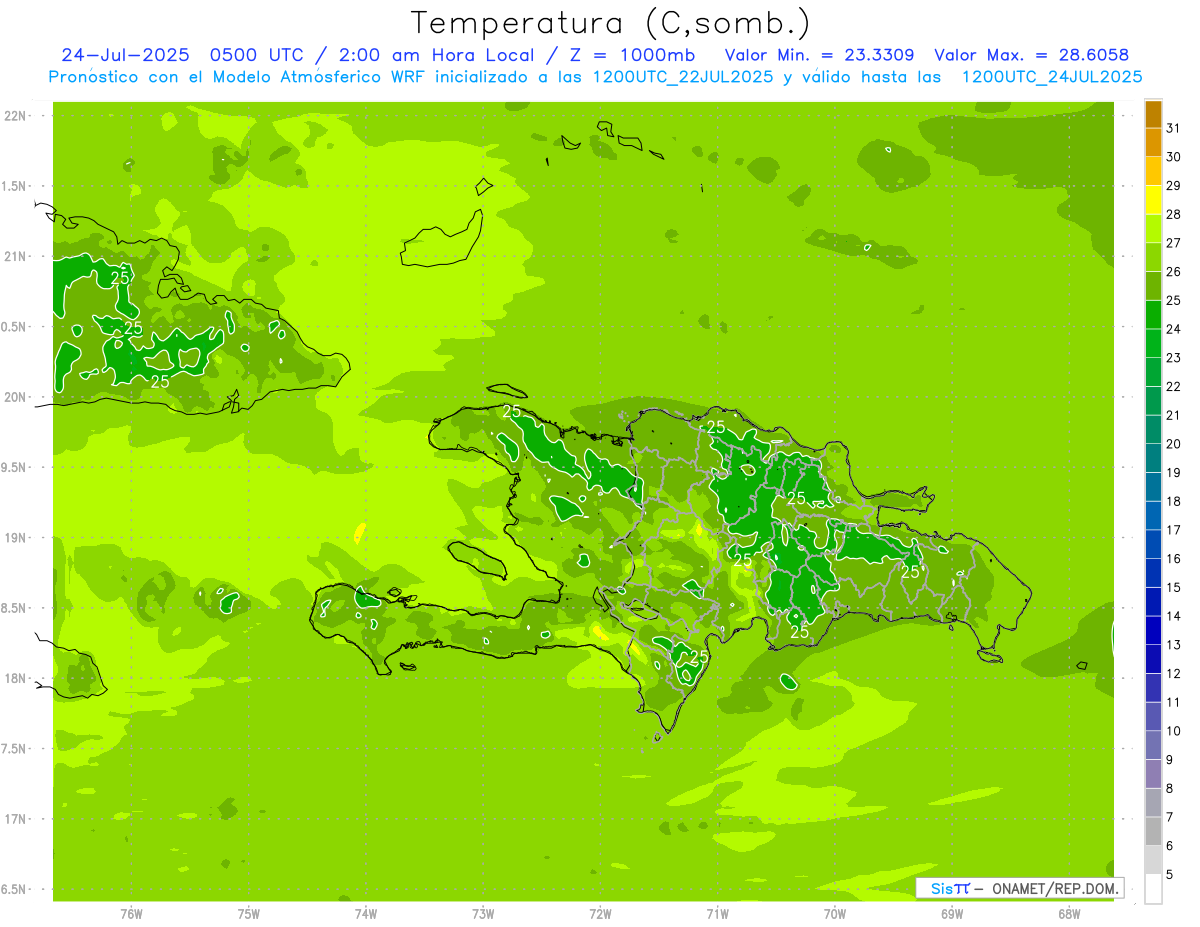
Task: Click the "70W" longitude axis label
Action: tap(835, 914)
